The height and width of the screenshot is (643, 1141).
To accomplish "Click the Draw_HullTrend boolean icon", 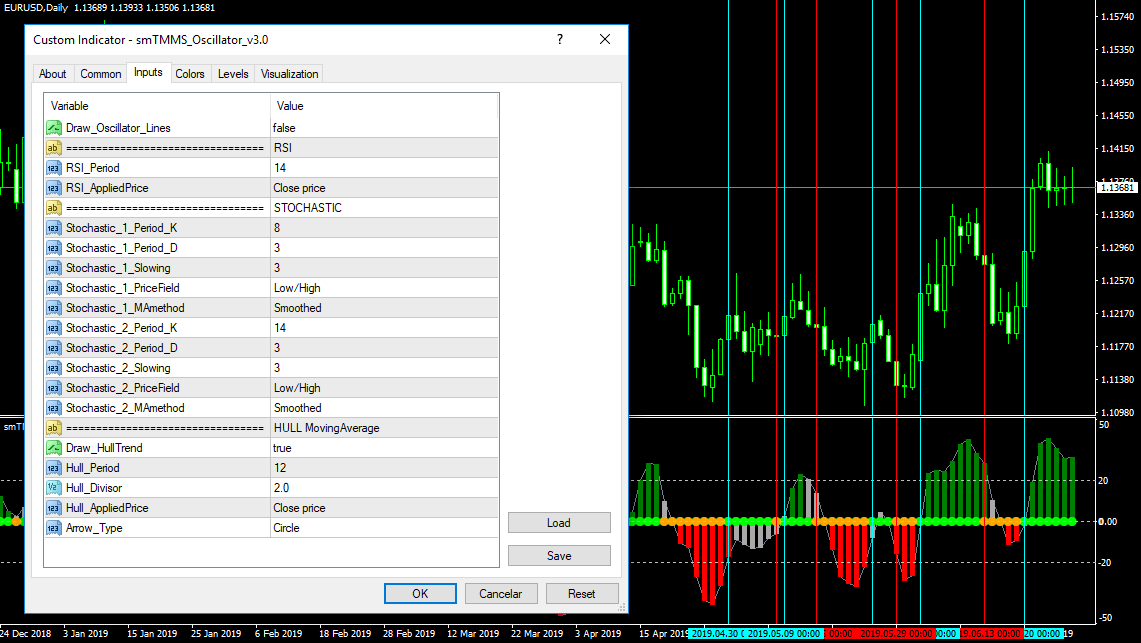I will click(x=54, y=448).
